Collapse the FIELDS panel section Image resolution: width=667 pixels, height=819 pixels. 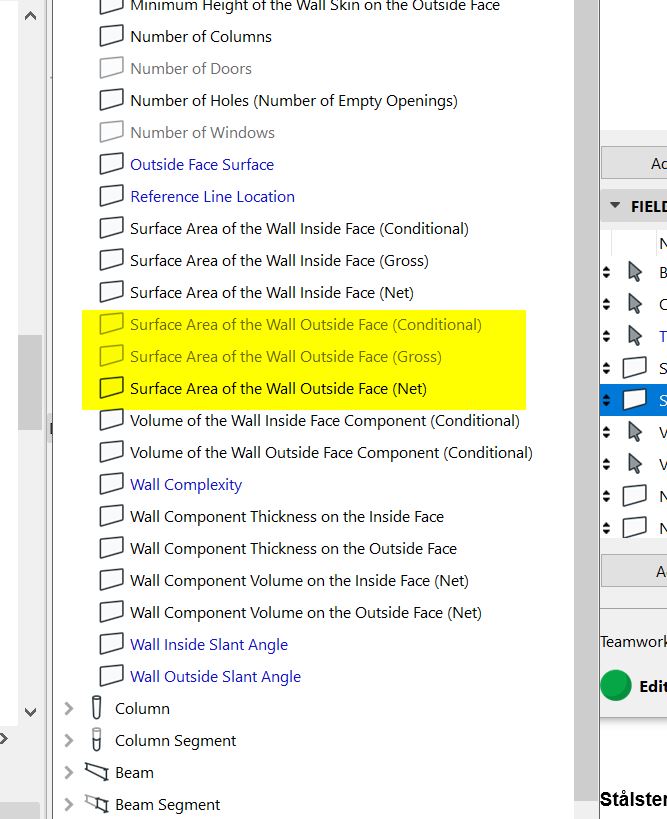pyautogui.click(x=614, y=207)
